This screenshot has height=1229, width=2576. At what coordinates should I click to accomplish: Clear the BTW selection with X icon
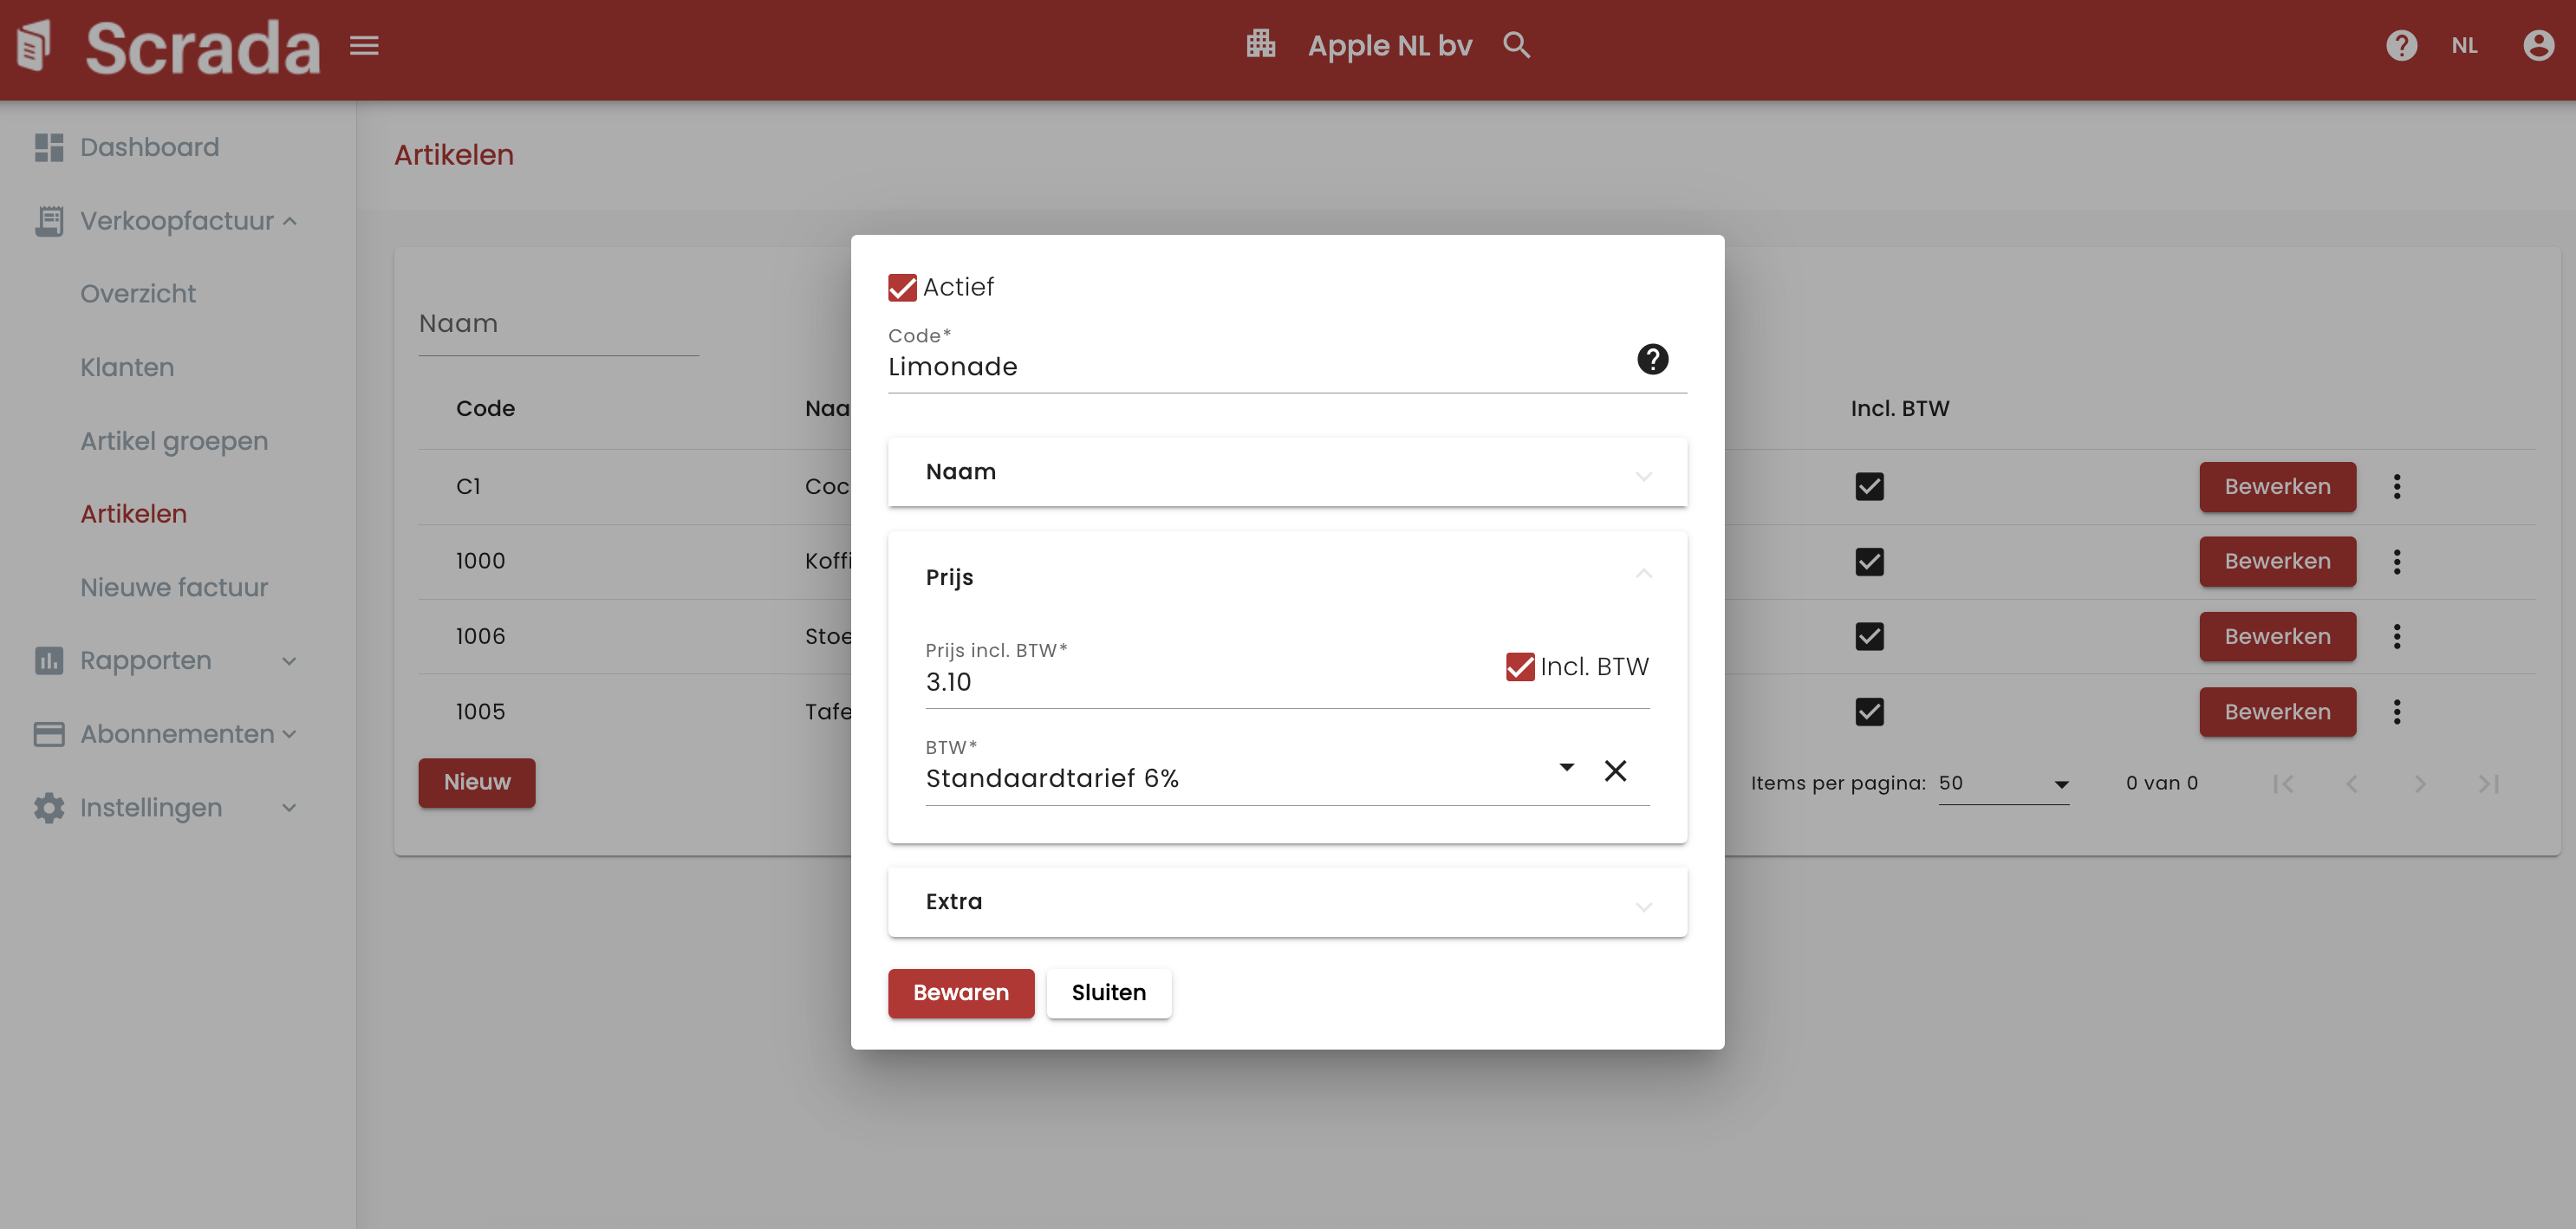click(1615, 771)
